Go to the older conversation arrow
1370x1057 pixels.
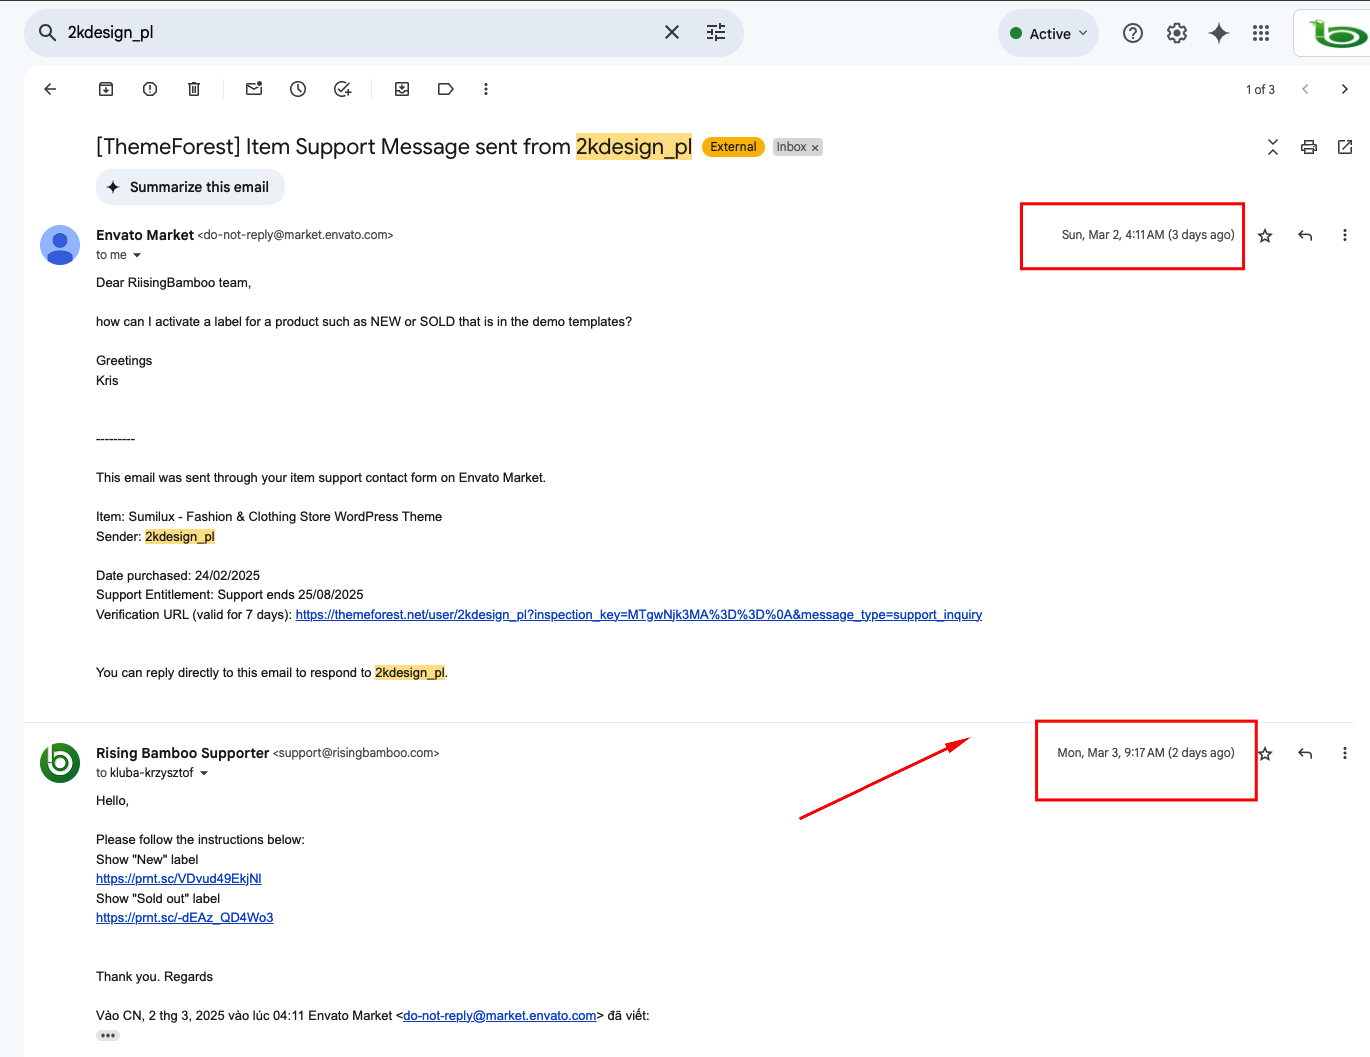point(1345,89)
